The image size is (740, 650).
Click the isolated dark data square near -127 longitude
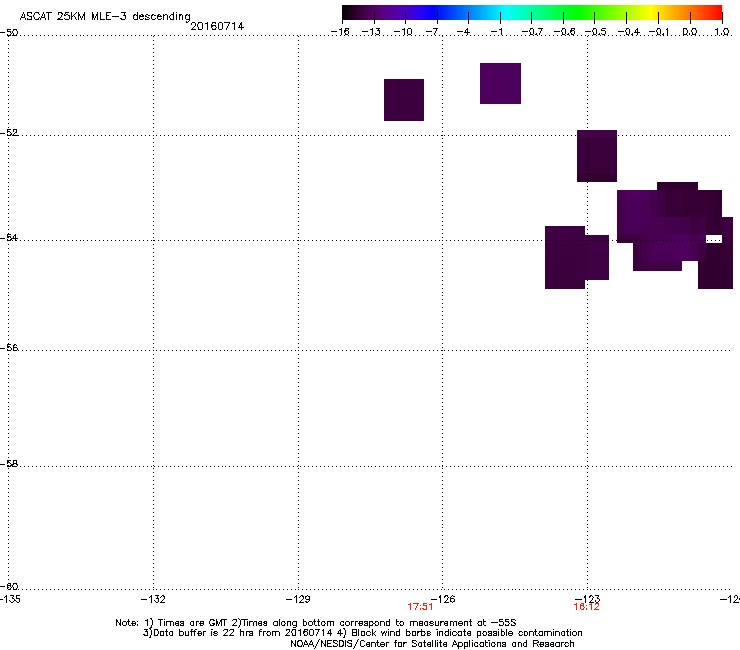(404, 100)
